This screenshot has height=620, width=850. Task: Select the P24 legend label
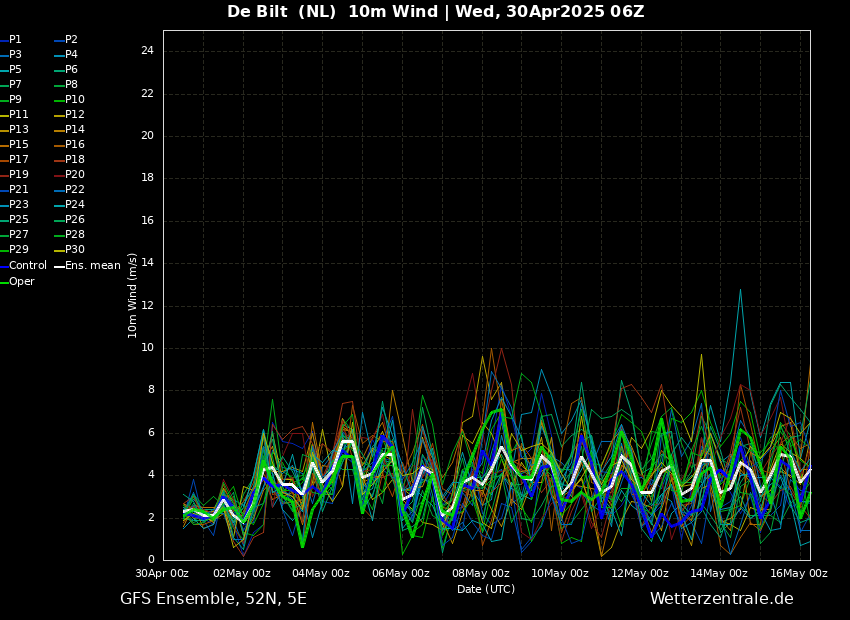[75, 205]
